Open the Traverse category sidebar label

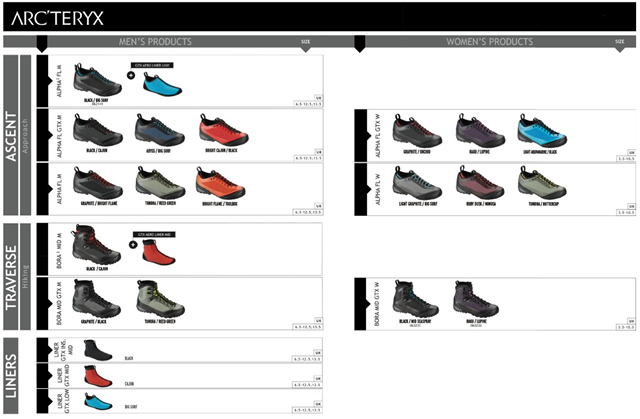tap(11, 277)
